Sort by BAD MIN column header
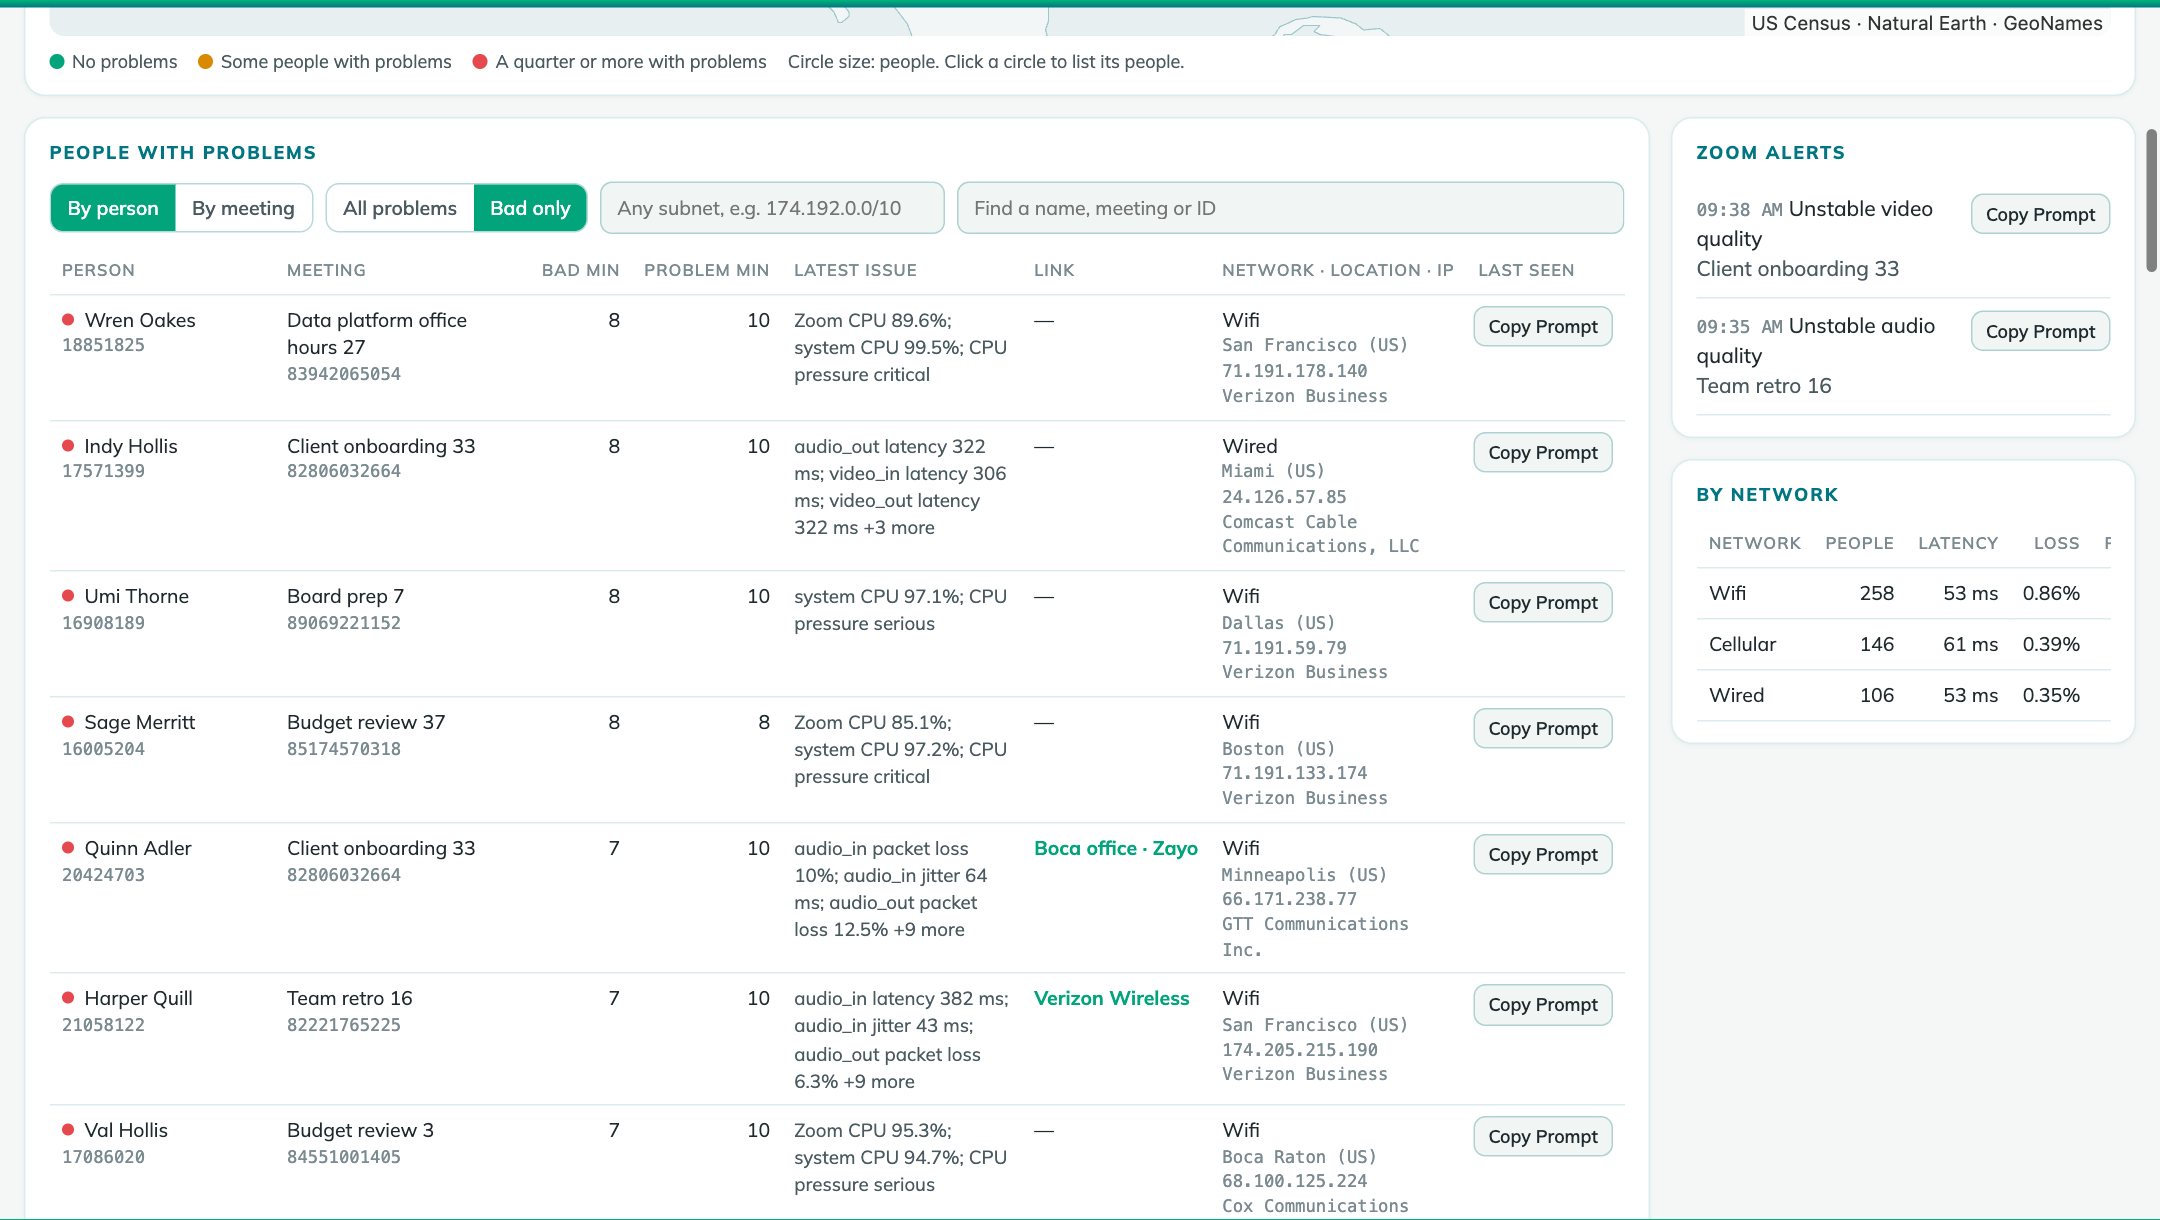This screenshot has width=2160, height=1220. tap(580, 270)
